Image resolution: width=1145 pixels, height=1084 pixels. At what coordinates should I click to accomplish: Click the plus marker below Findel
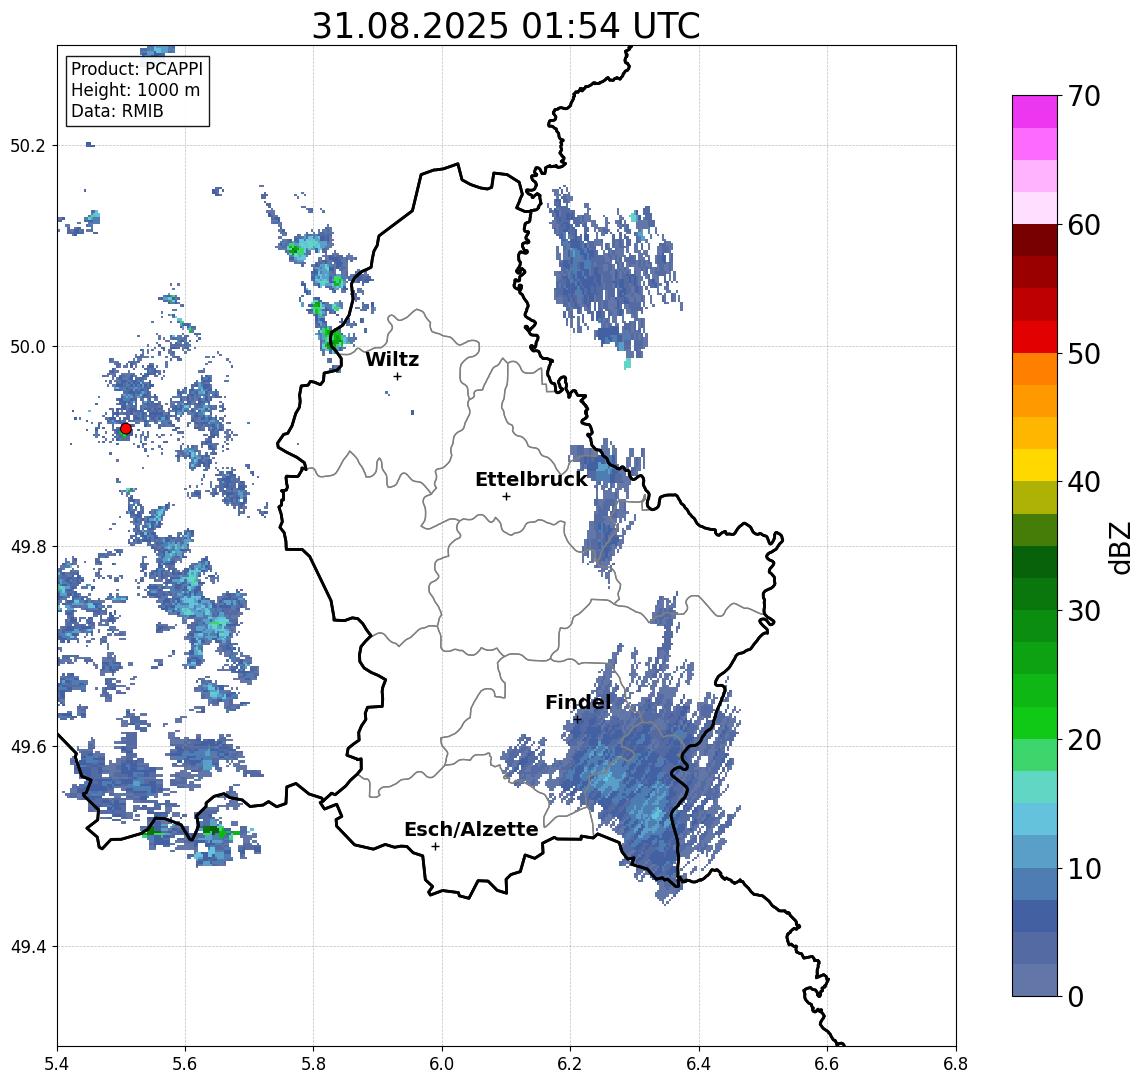click(577, 720)
